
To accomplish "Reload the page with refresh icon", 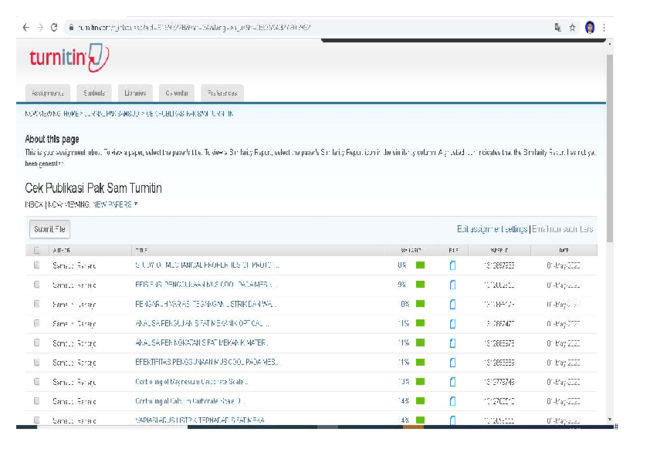I will (54, 27).
